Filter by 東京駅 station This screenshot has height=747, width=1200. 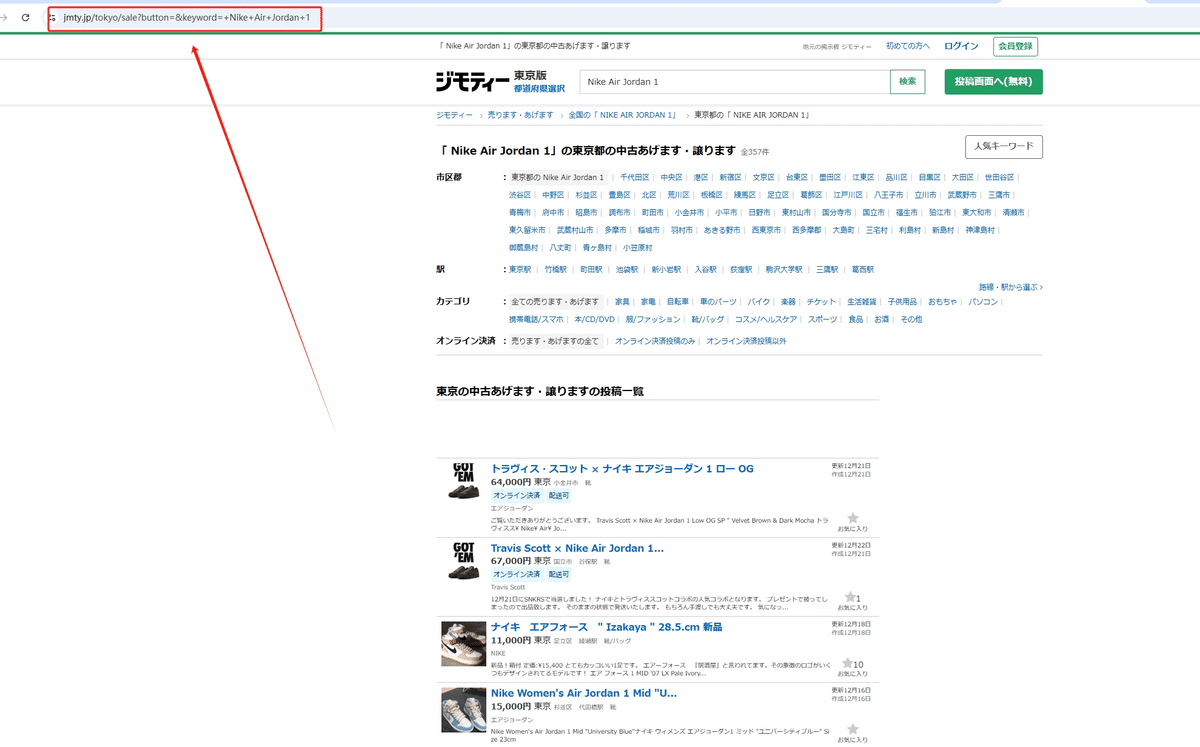click(x=520, y=269)
